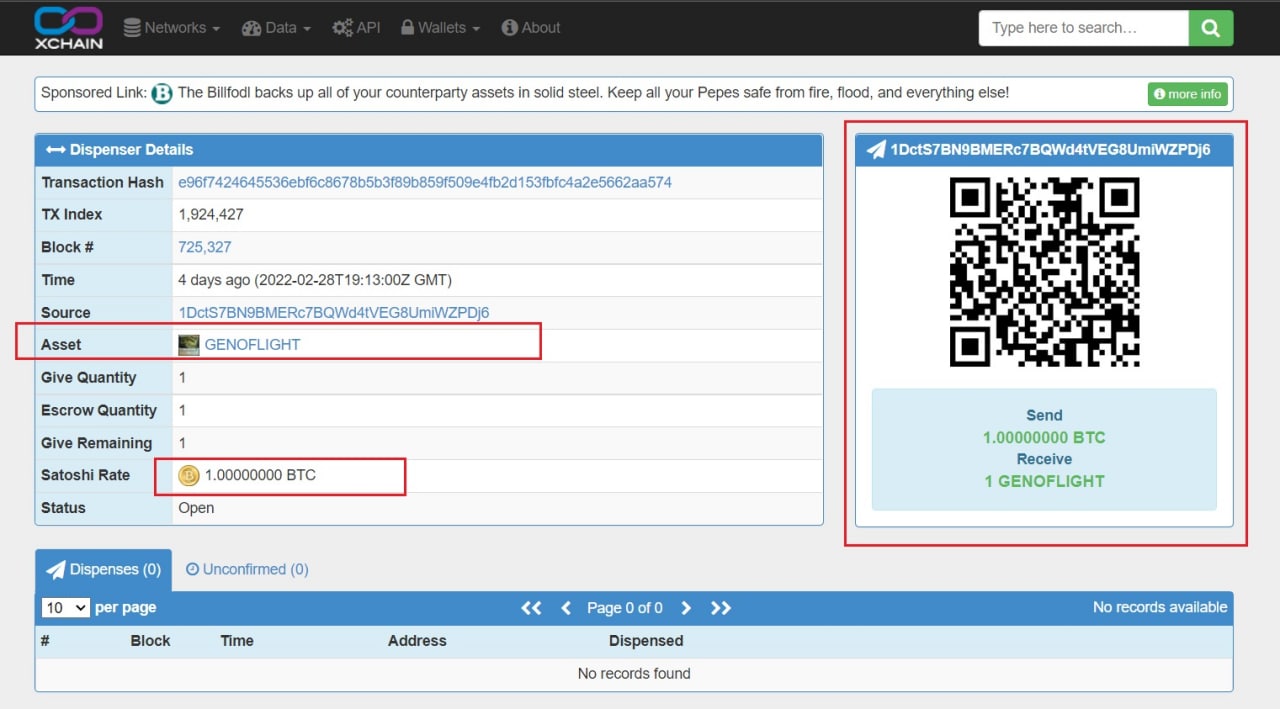This screenshot has height=709, width=1280.
Task: Go to the next page of dispenses
Action: pyautogui.click(x=686, y=608)
